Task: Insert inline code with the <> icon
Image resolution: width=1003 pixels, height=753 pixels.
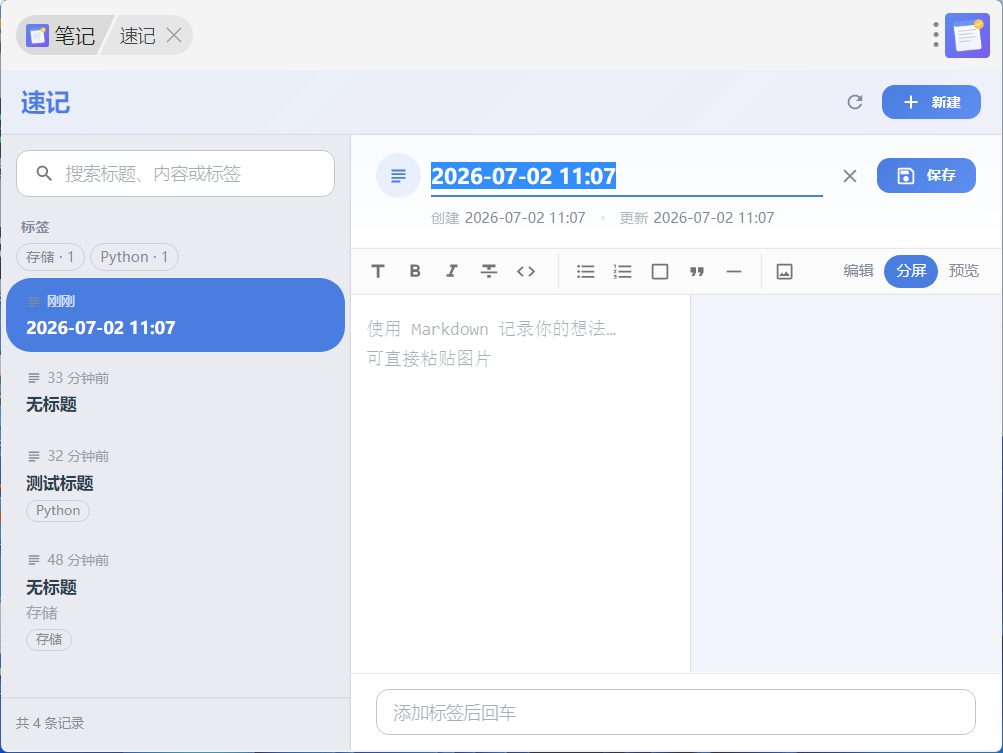Action: coord(526,271)
